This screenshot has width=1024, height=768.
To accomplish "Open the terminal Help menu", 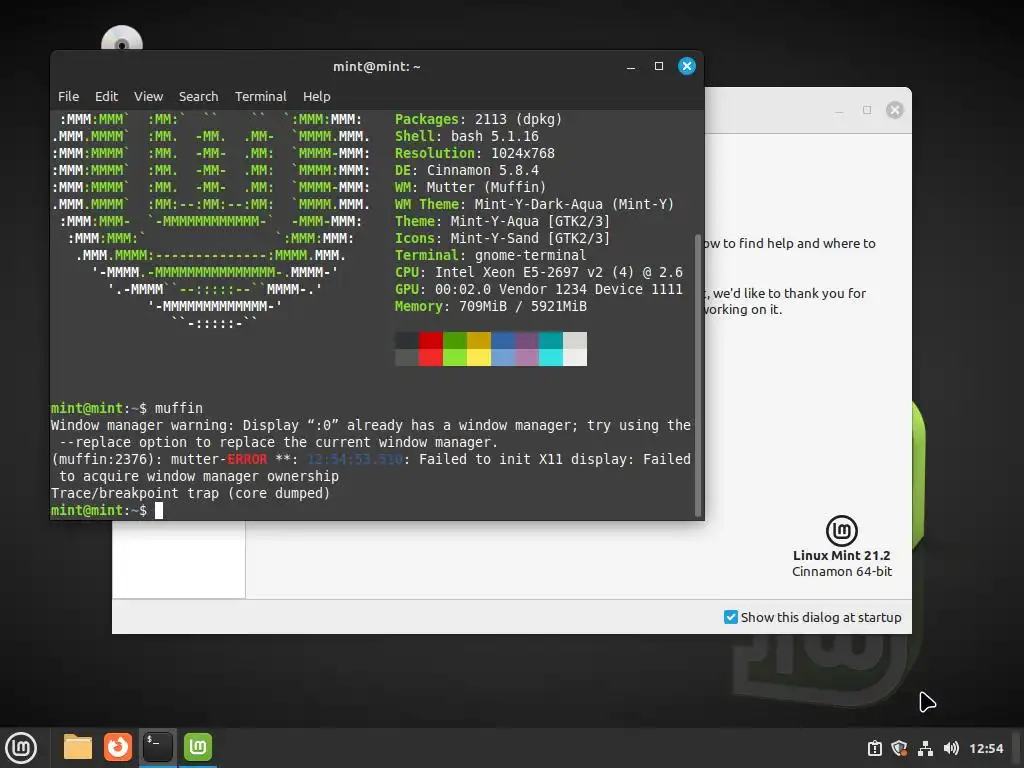I will [317, 97].
